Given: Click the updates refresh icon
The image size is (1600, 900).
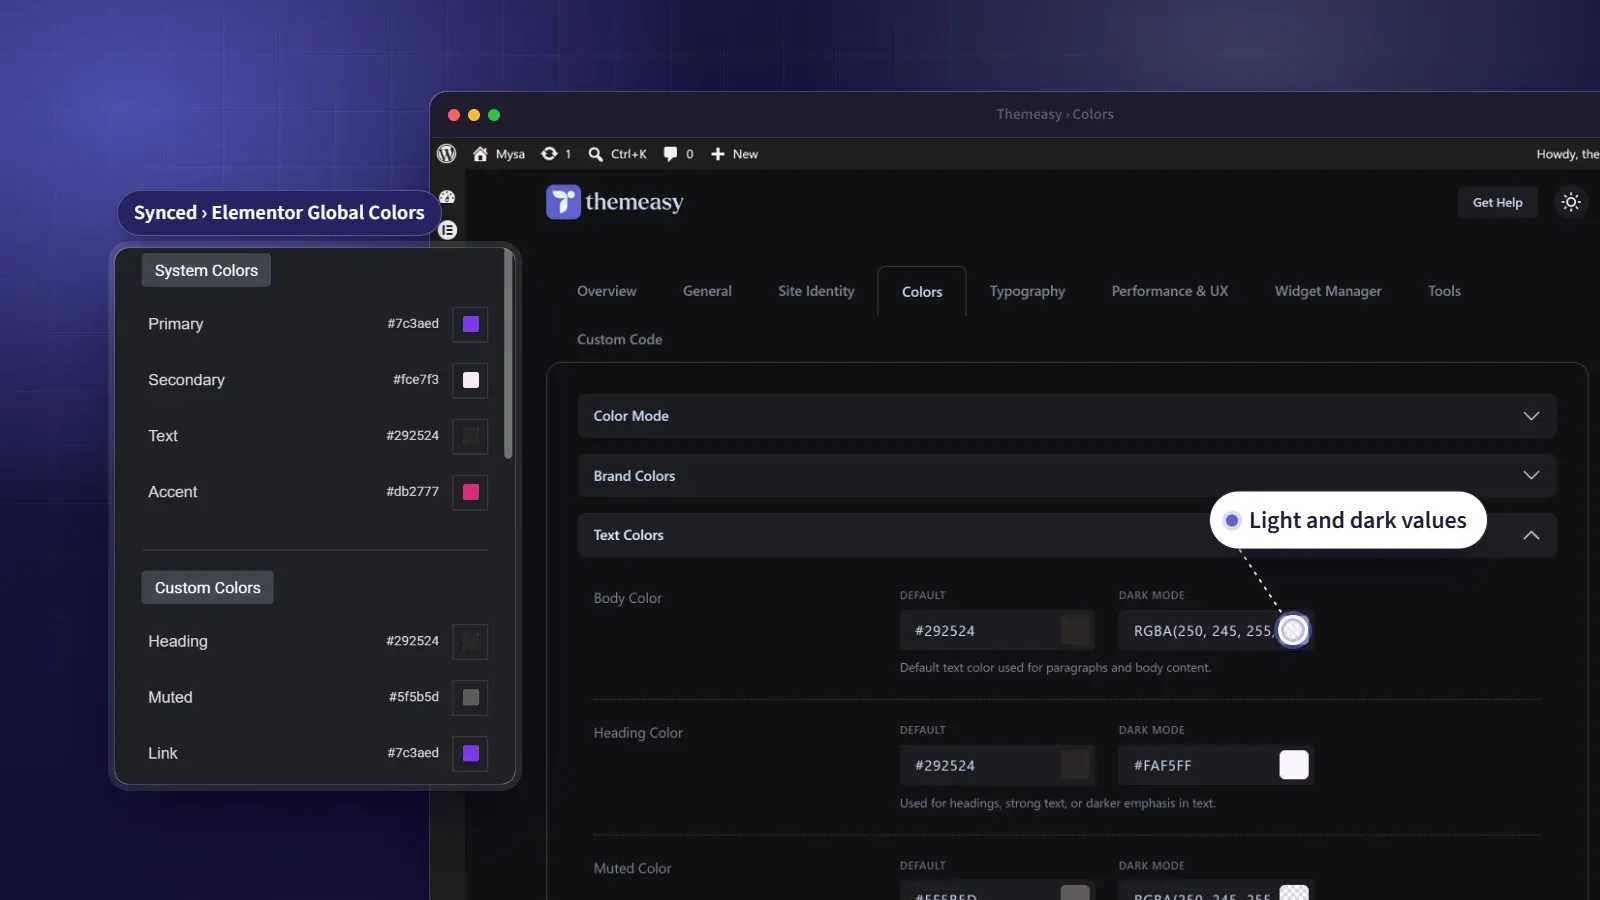Looking at the screenshot, I should tap(549, 154).
